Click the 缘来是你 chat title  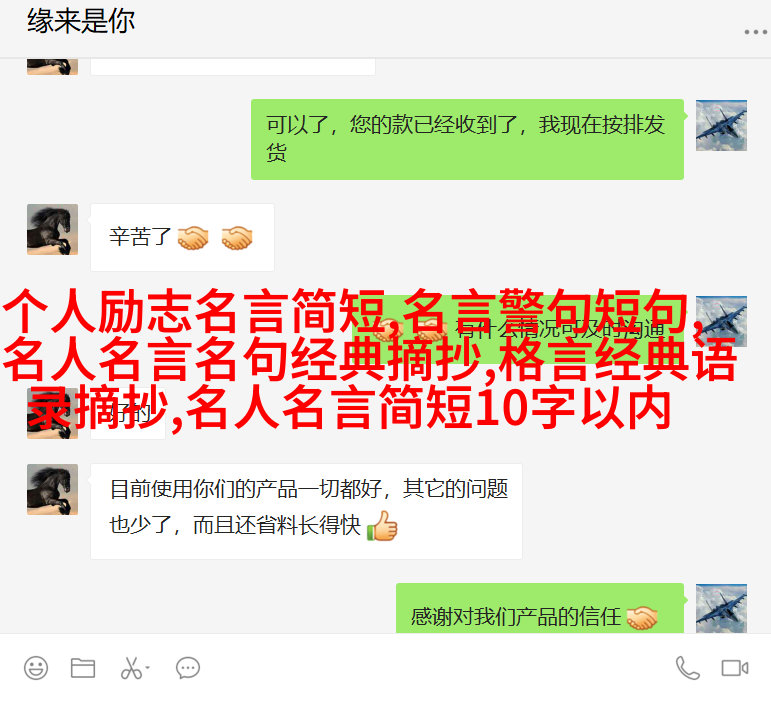tap(81, 21)
